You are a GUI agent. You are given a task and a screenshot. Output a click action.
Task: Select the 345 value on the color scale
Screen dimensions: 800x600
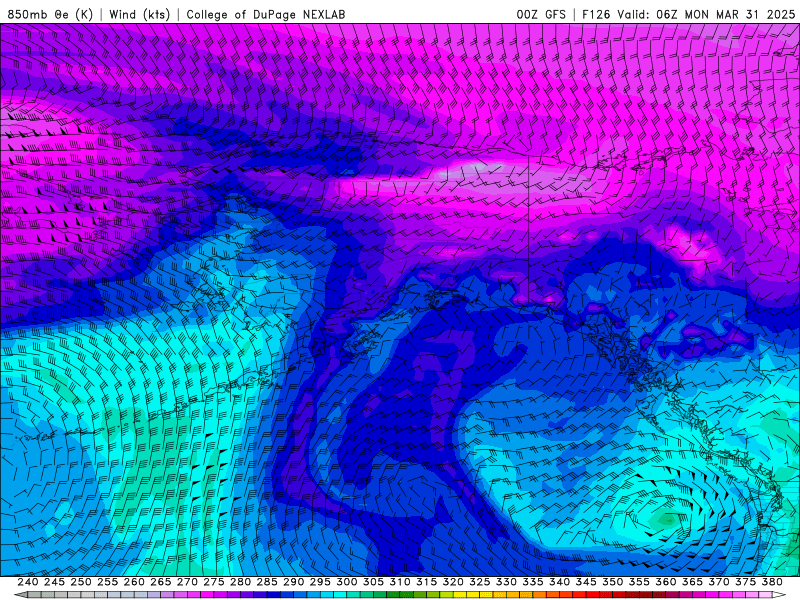[x=586, y=582]
